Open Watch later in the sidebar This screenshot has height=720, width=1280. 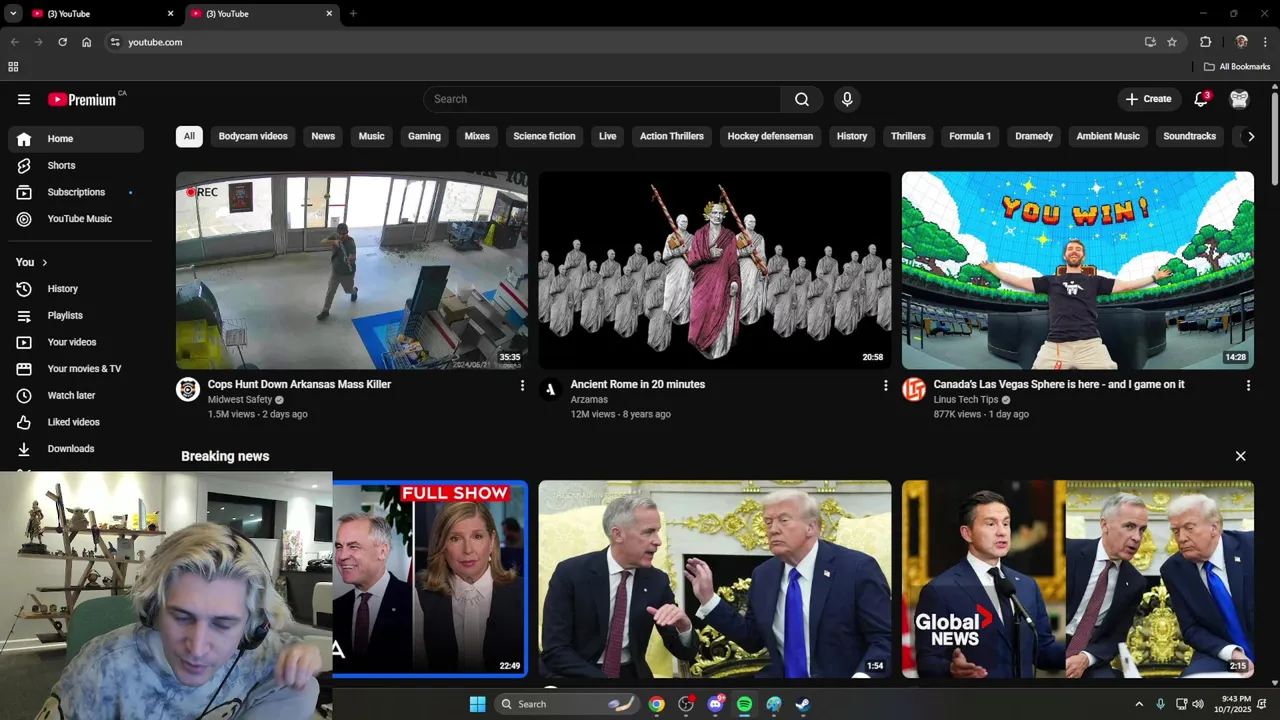tap(76, 396)
